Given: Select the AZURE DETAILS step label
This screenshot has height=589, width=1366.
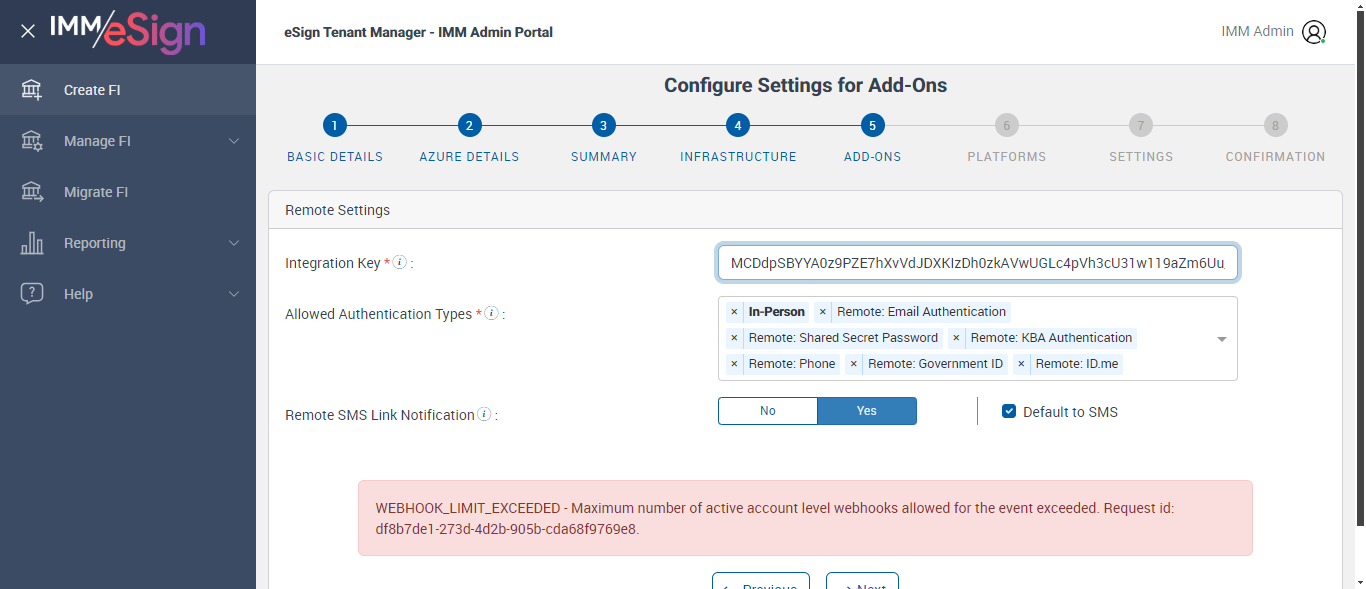Looking at the screenshot, I should pos(469,157).
